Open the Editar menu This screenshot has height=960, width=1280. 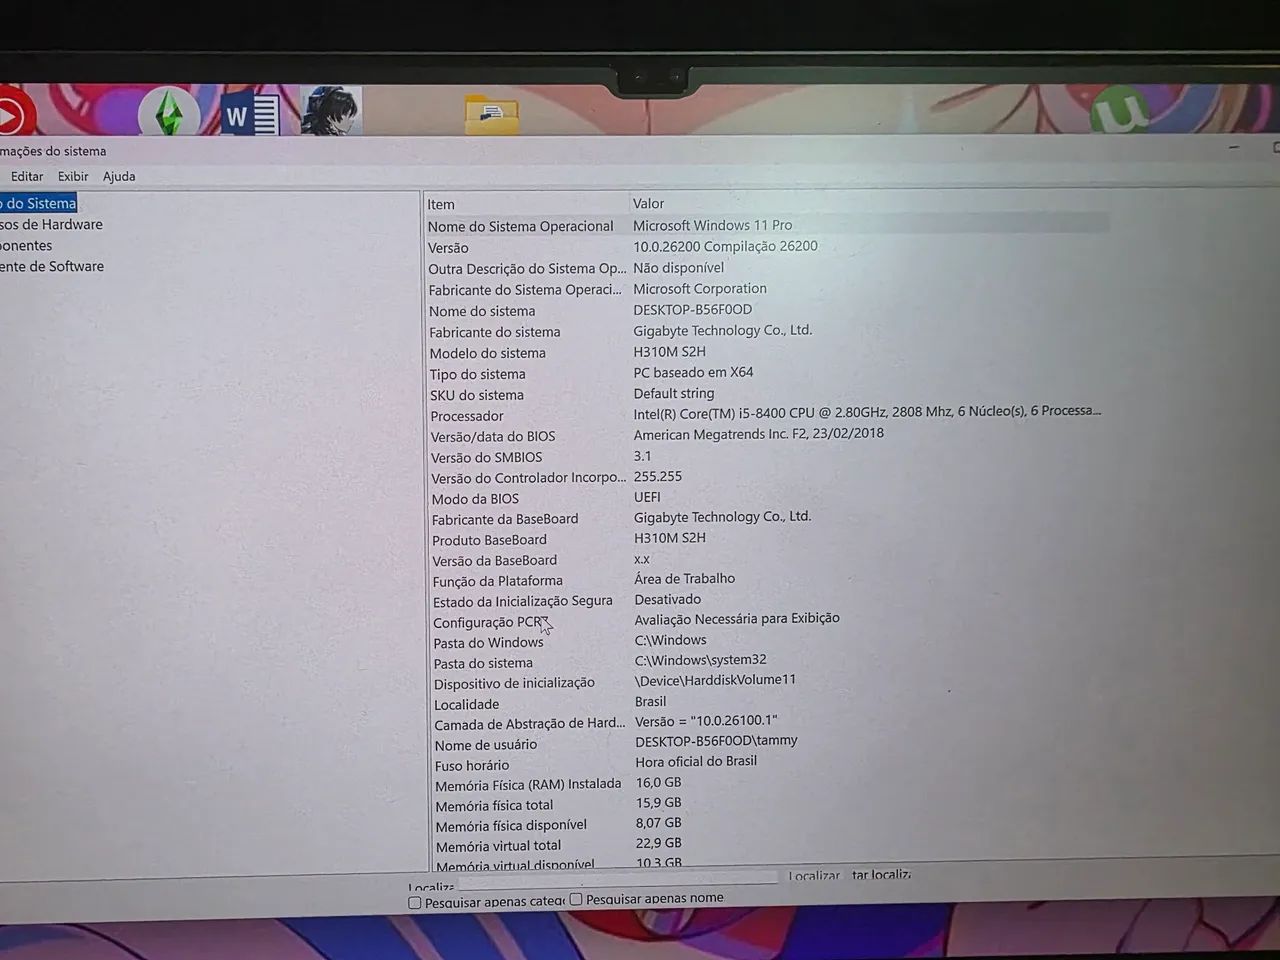tap(27, 176)
